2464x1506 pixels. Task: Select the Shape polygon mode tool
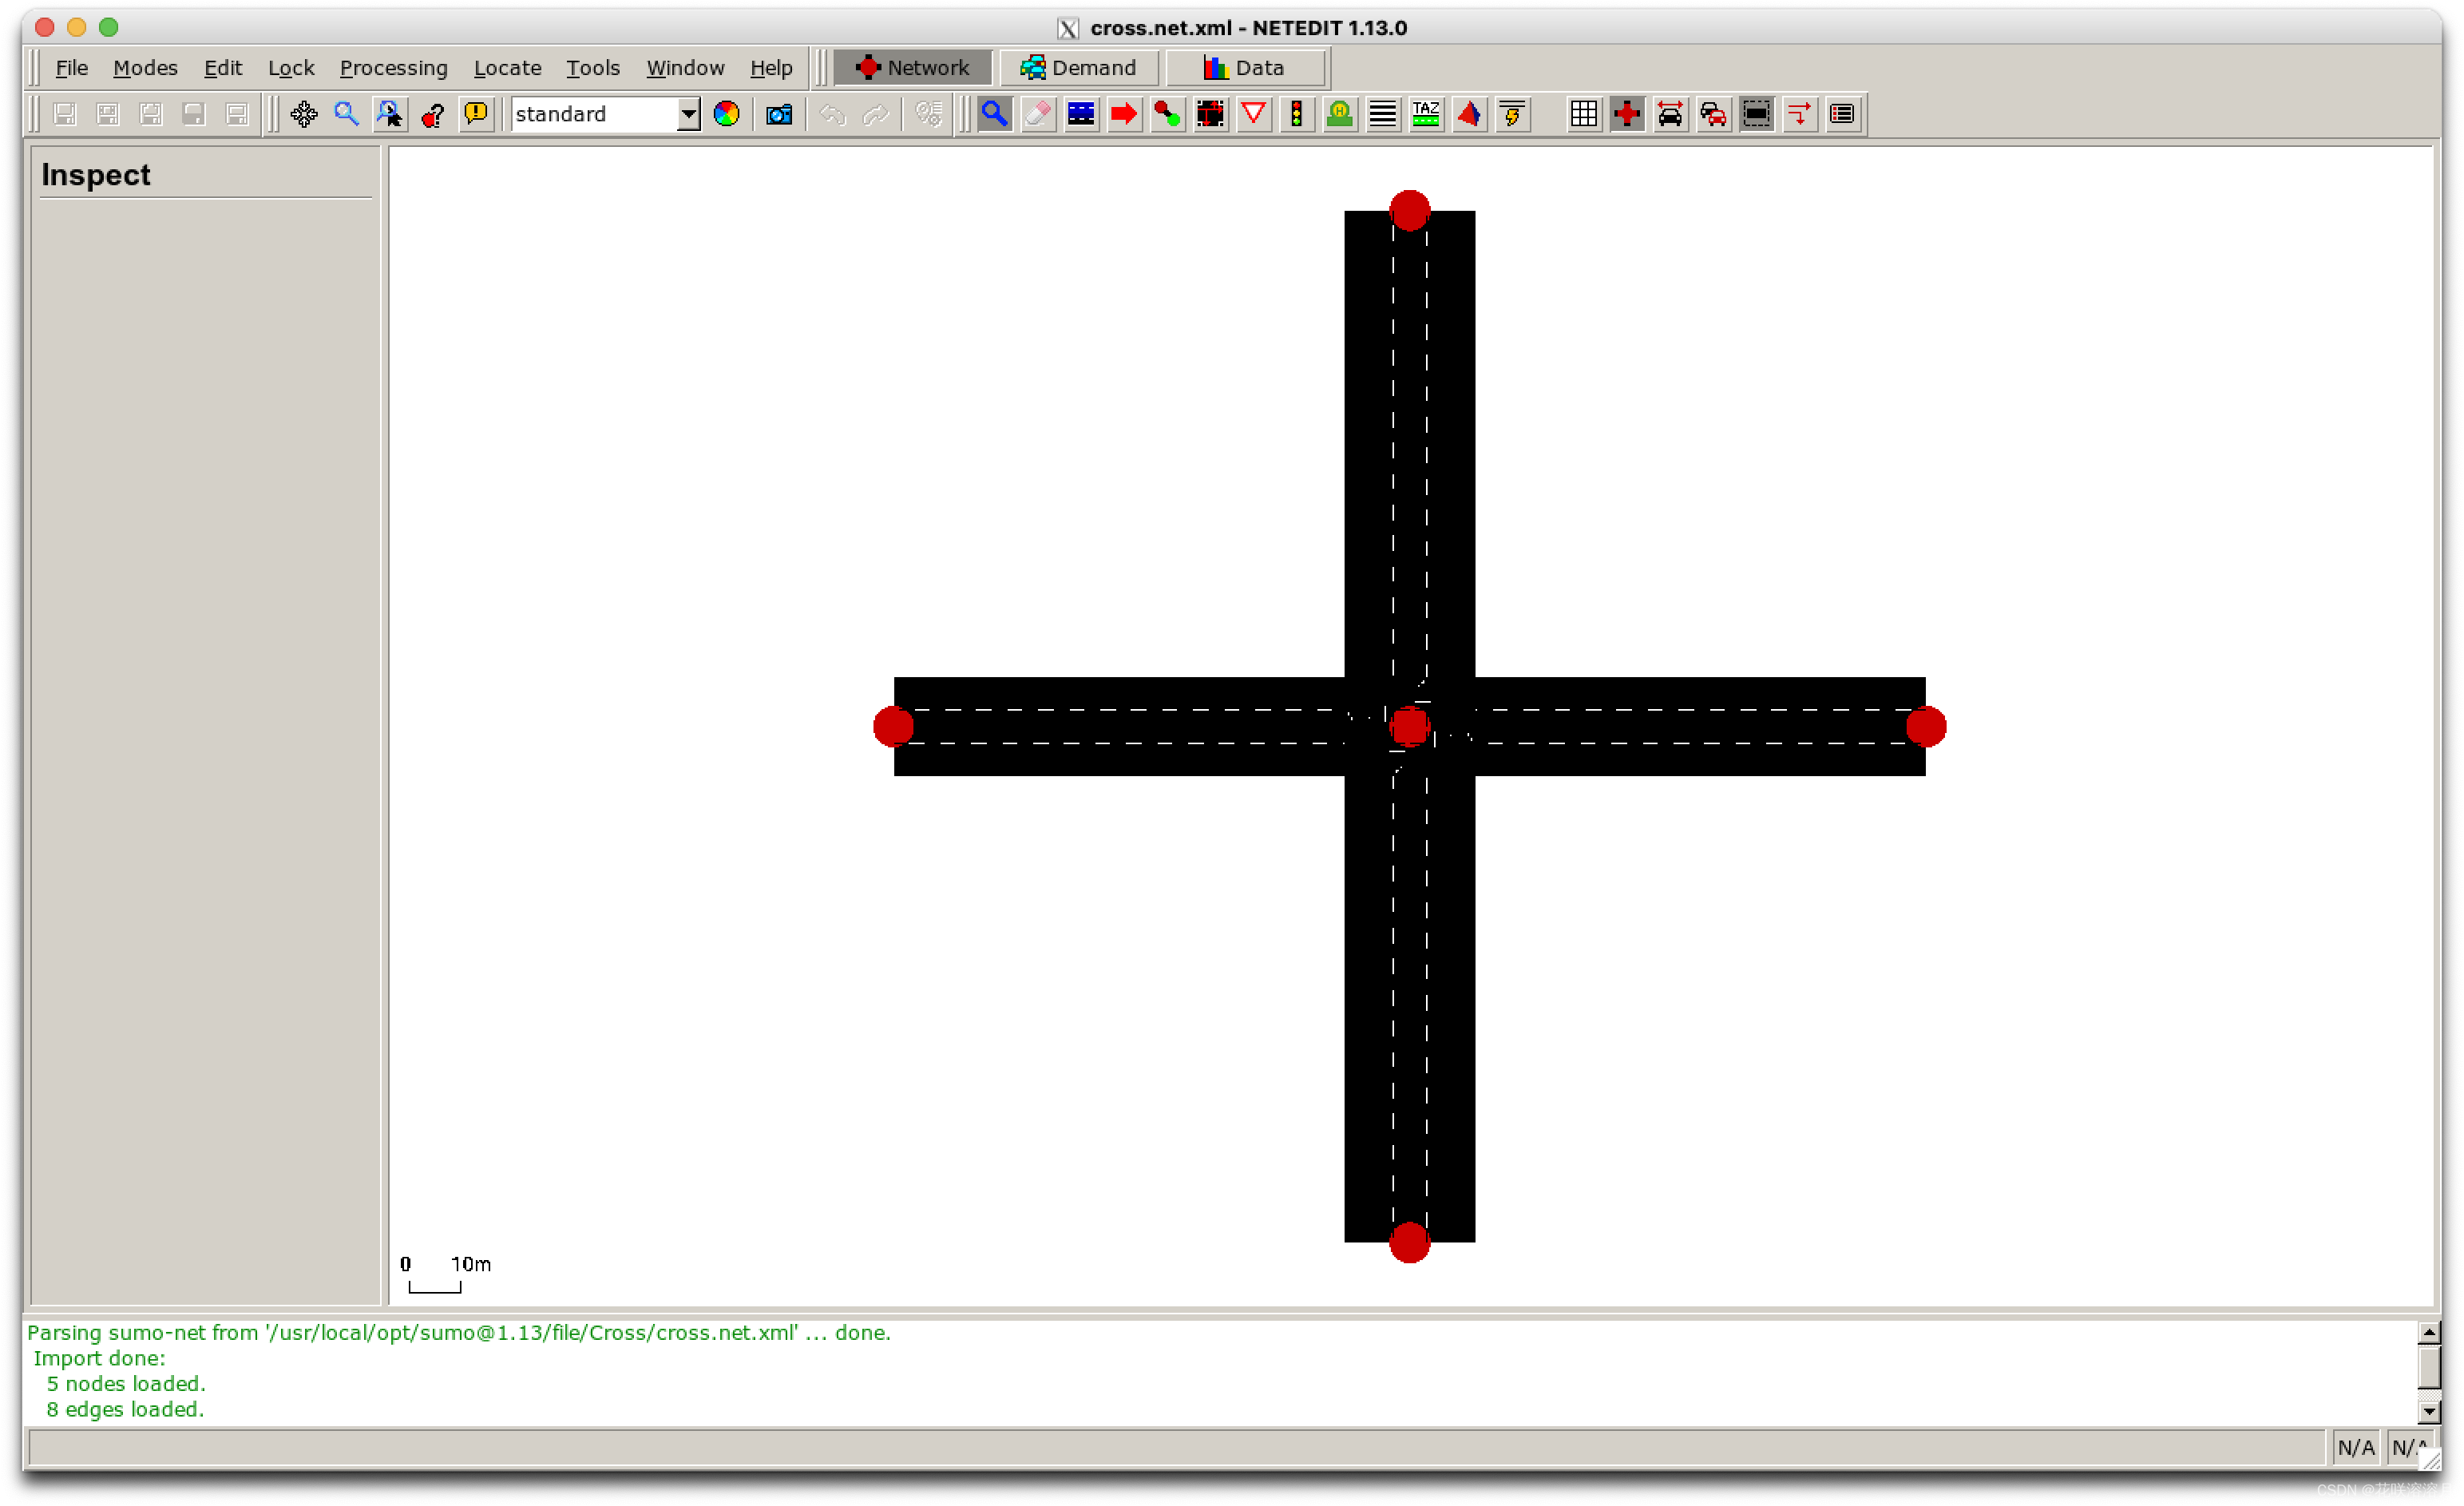coord(1469,114)
